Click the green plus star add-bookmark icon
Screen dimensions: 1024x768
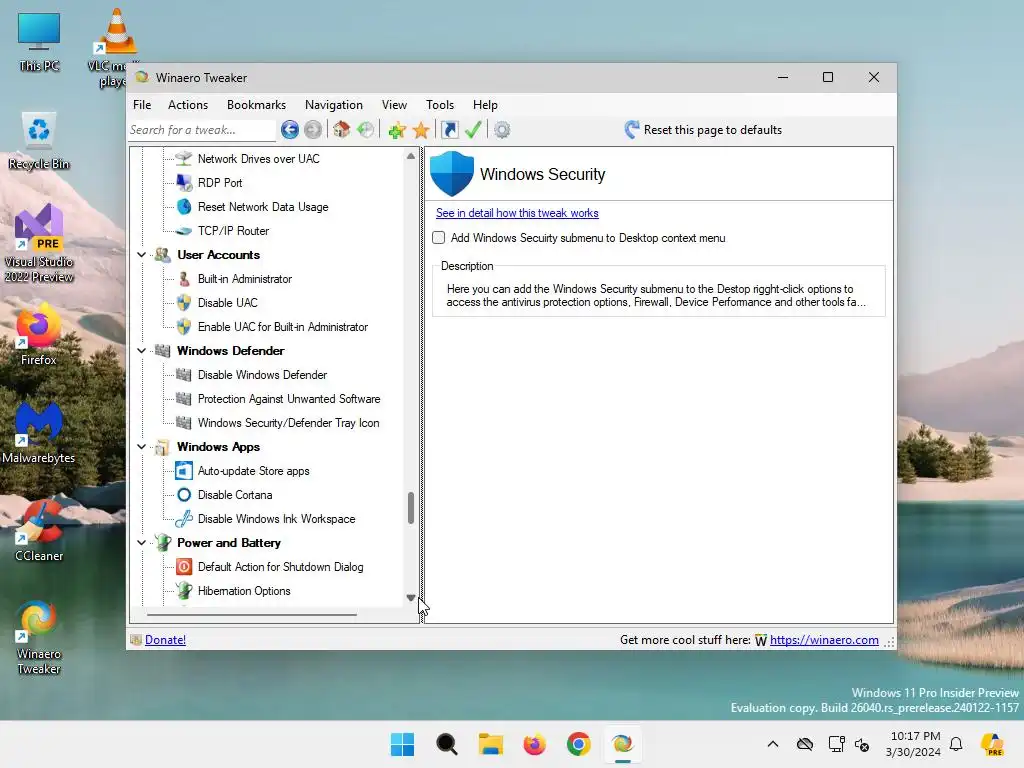point(396,130)
